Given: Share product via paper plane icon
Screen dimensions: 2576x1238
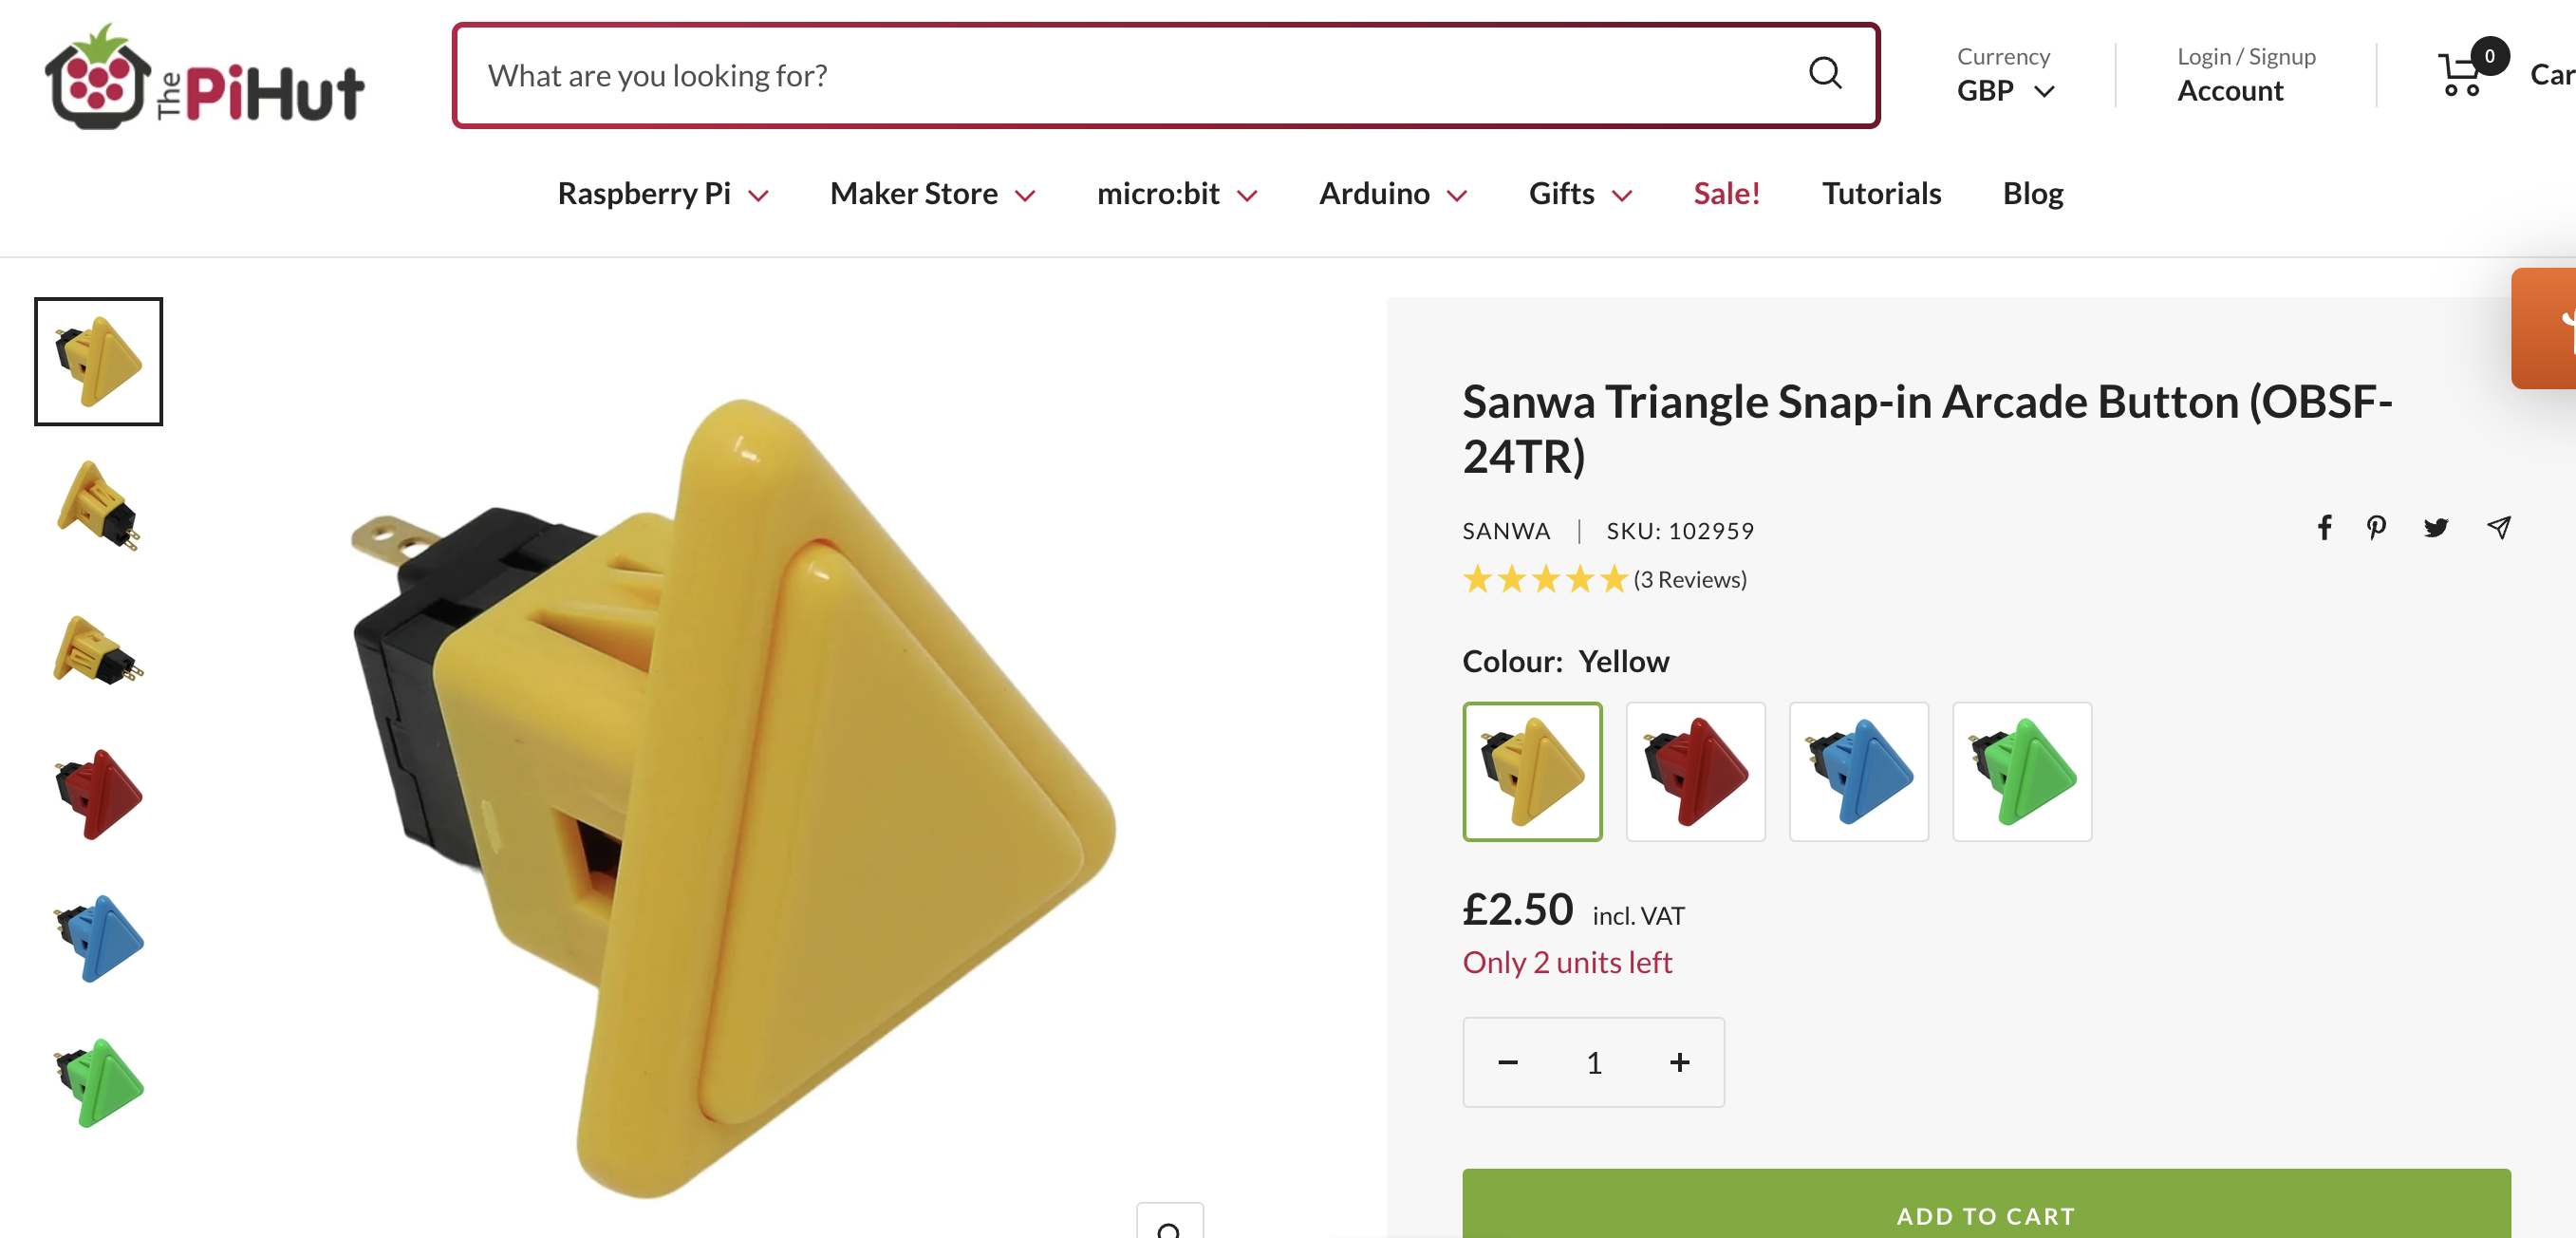Looking at the screenshot, I should (x=2498, y=527).
